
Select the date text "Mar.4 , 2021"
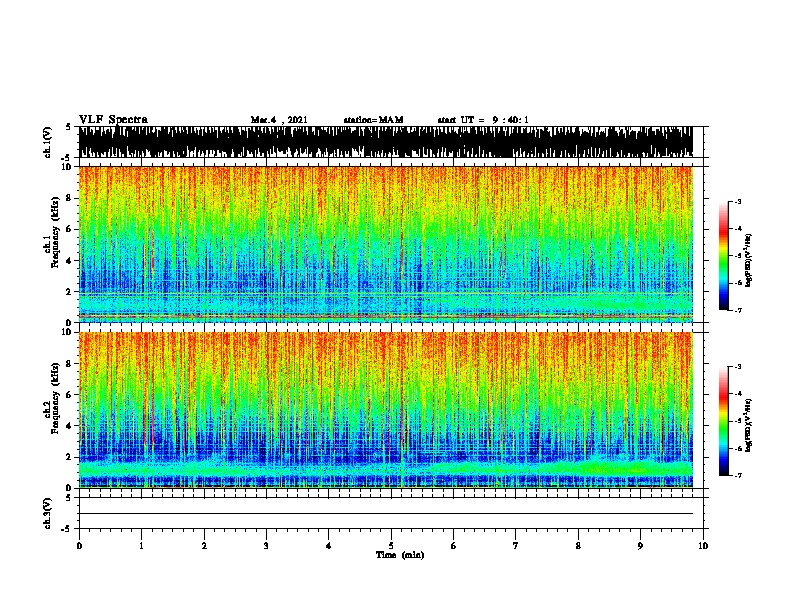coord(279,120)
